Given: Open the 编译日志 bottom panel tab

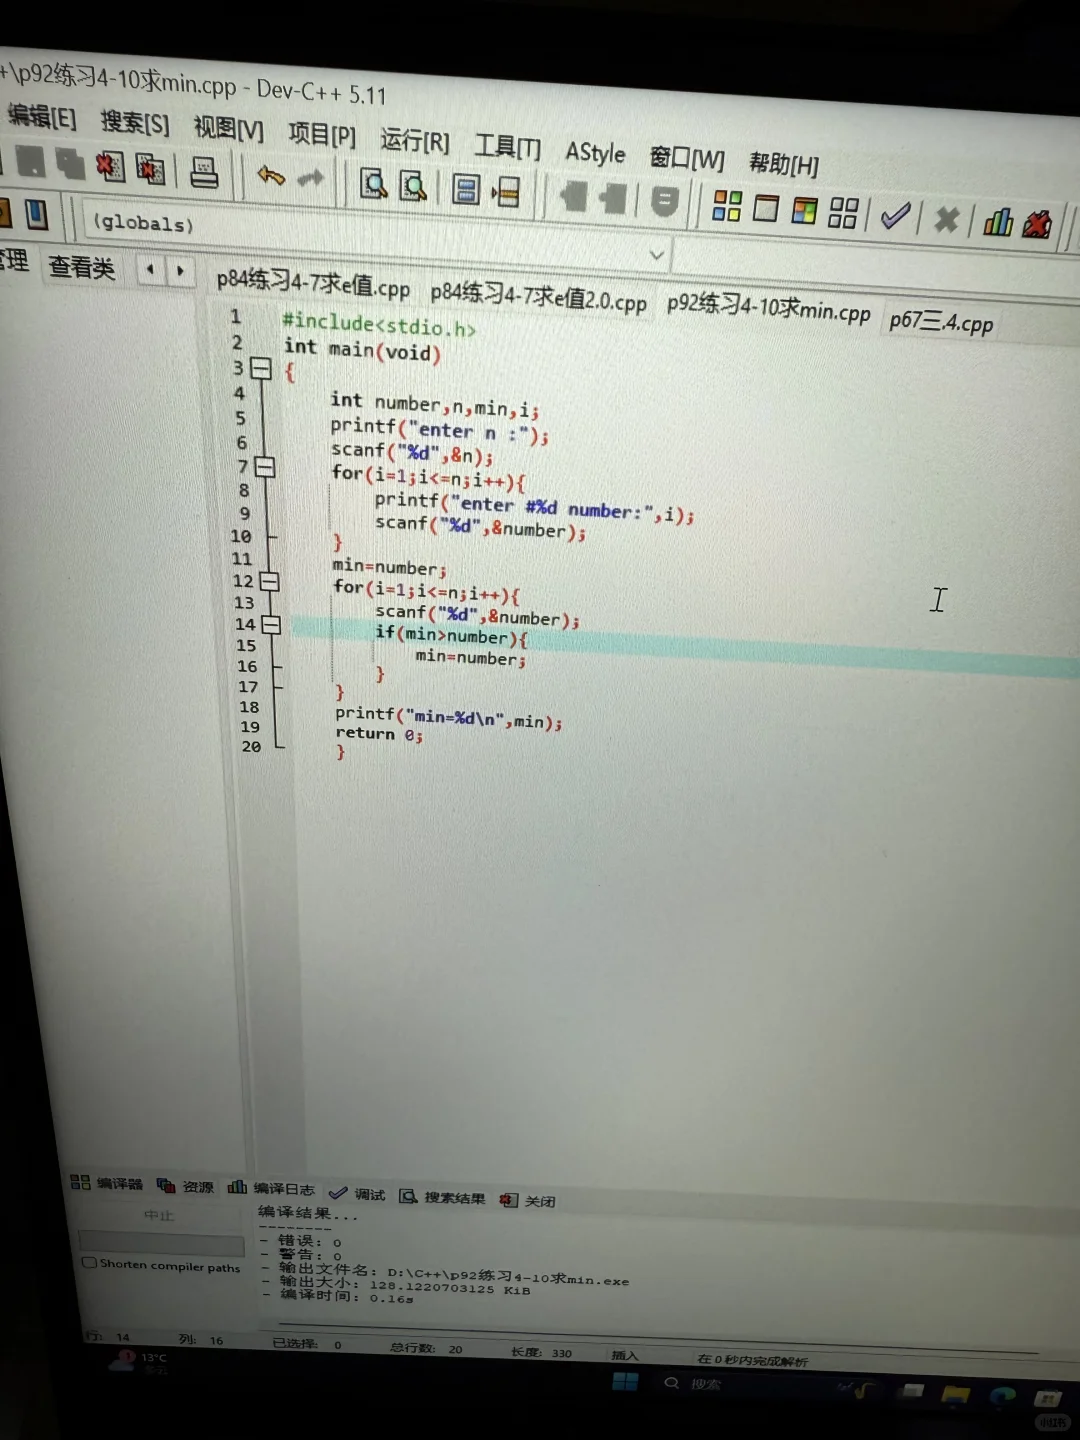Looking at the screenshot, I should [x=272, y=1188].
